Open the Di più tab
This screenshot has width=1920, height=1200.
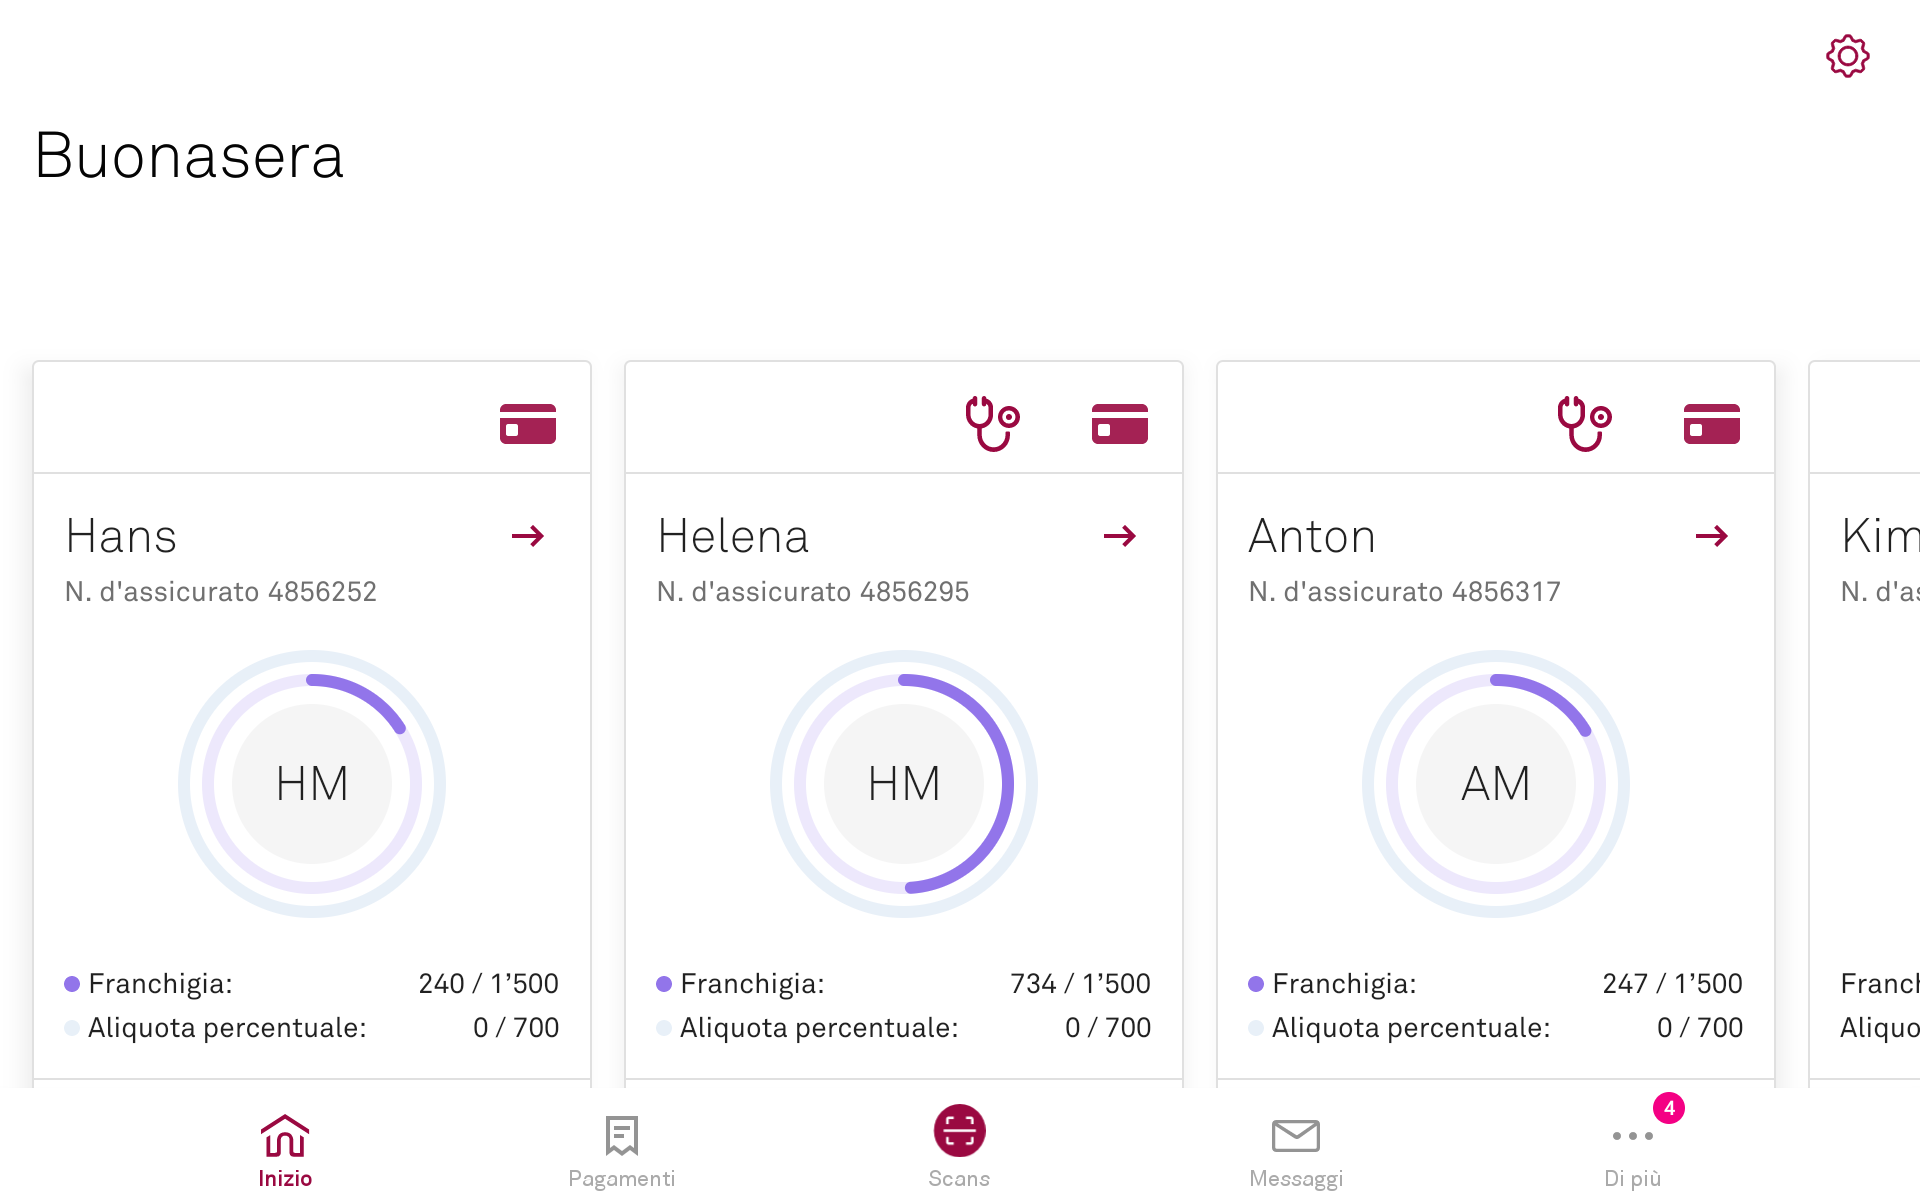click(1632, 1150)
